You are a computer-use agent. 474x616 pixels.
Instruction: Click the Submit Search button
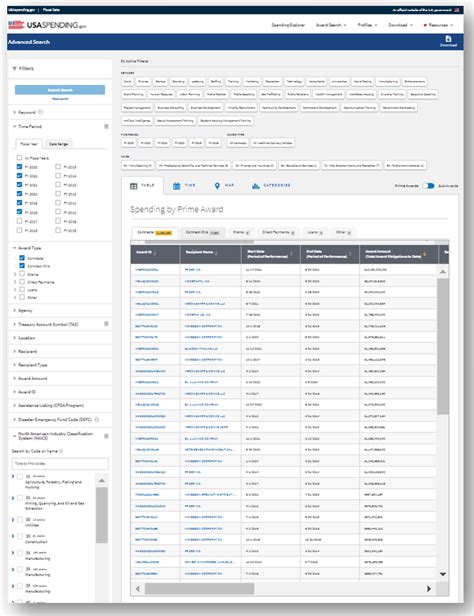[60, 90]
